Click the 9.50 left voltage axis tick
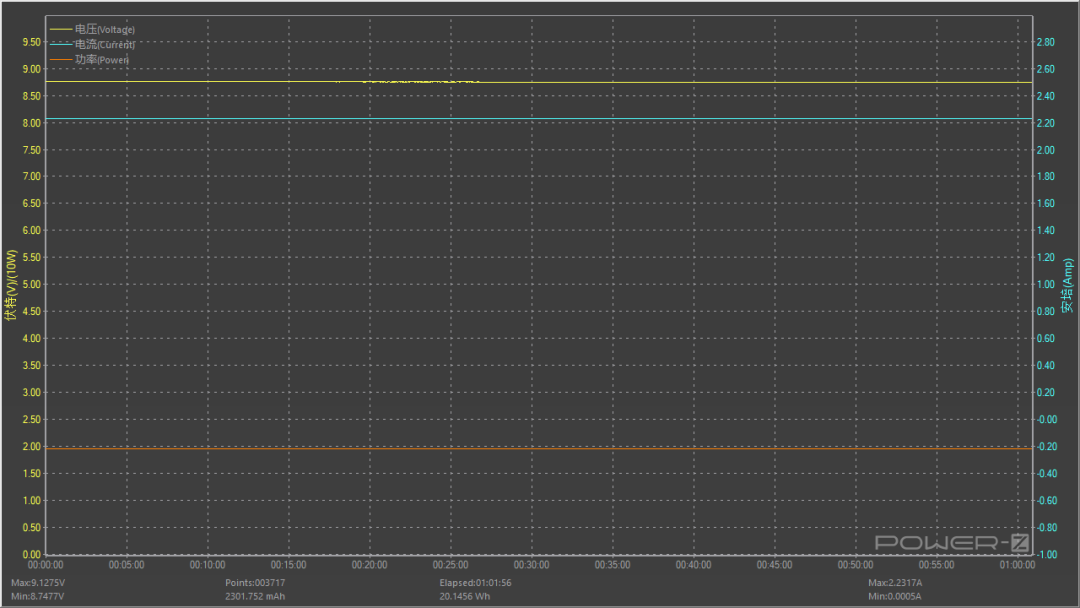 pyautogui.click(x=32, y=42)
